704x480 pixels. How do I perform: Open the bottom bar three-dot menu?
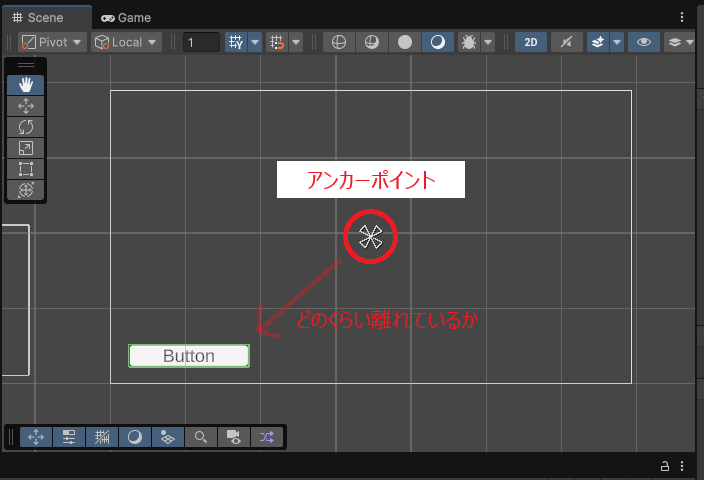pos(682,466)
